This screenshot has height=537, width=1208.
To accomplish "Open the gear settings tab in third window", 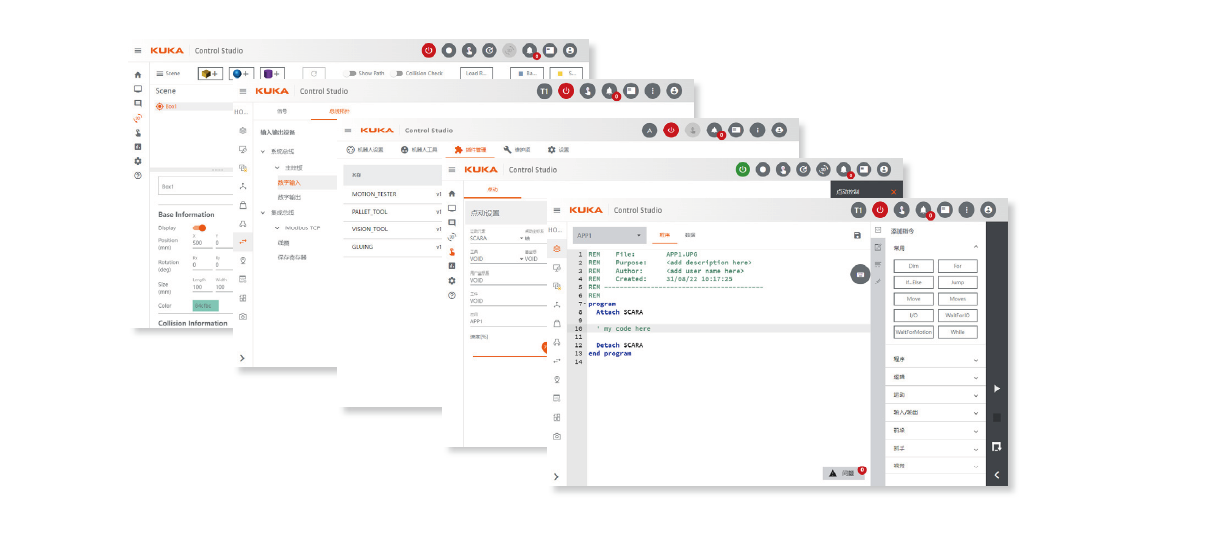I will (x=558, y=149).
